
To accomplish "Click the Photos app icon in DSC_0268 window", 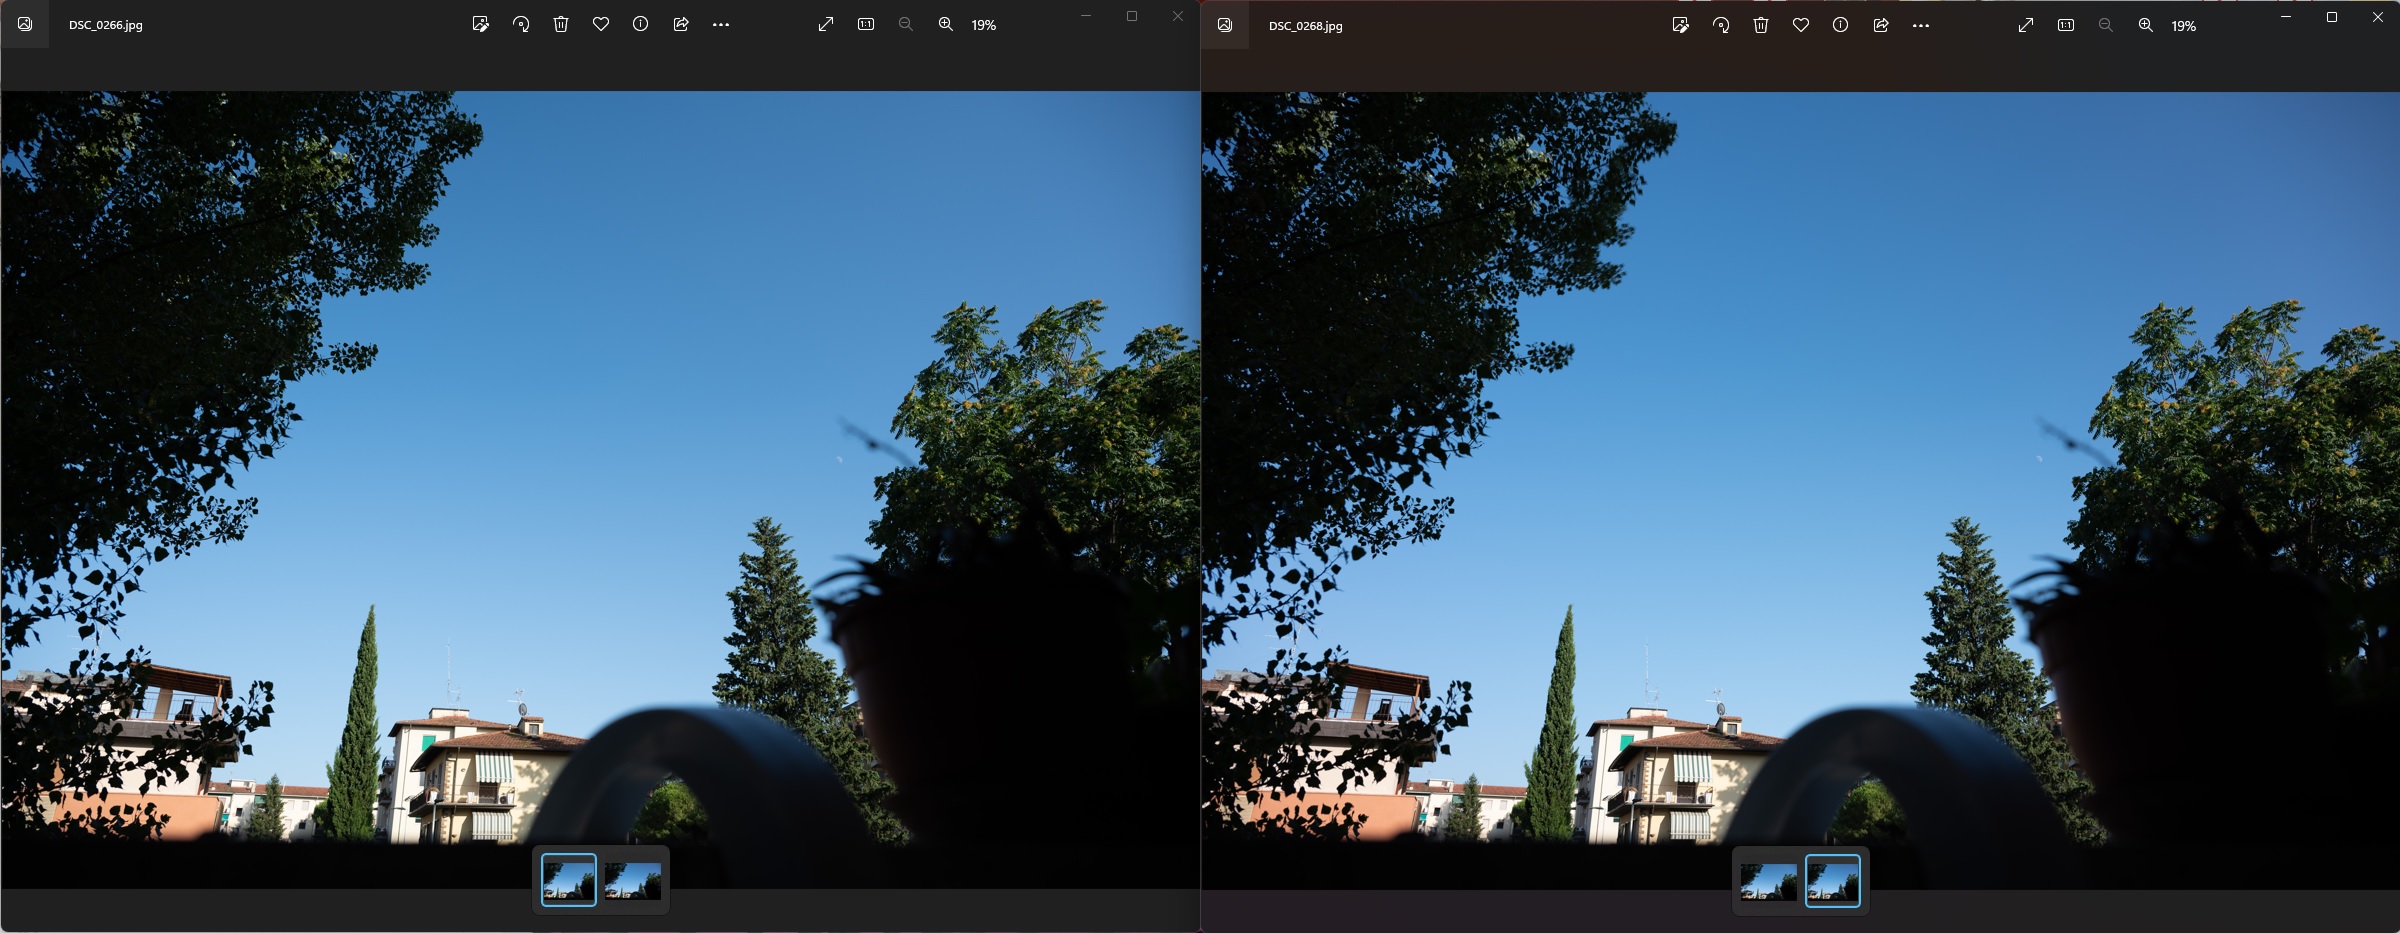I will click(x=1225, y=25).
